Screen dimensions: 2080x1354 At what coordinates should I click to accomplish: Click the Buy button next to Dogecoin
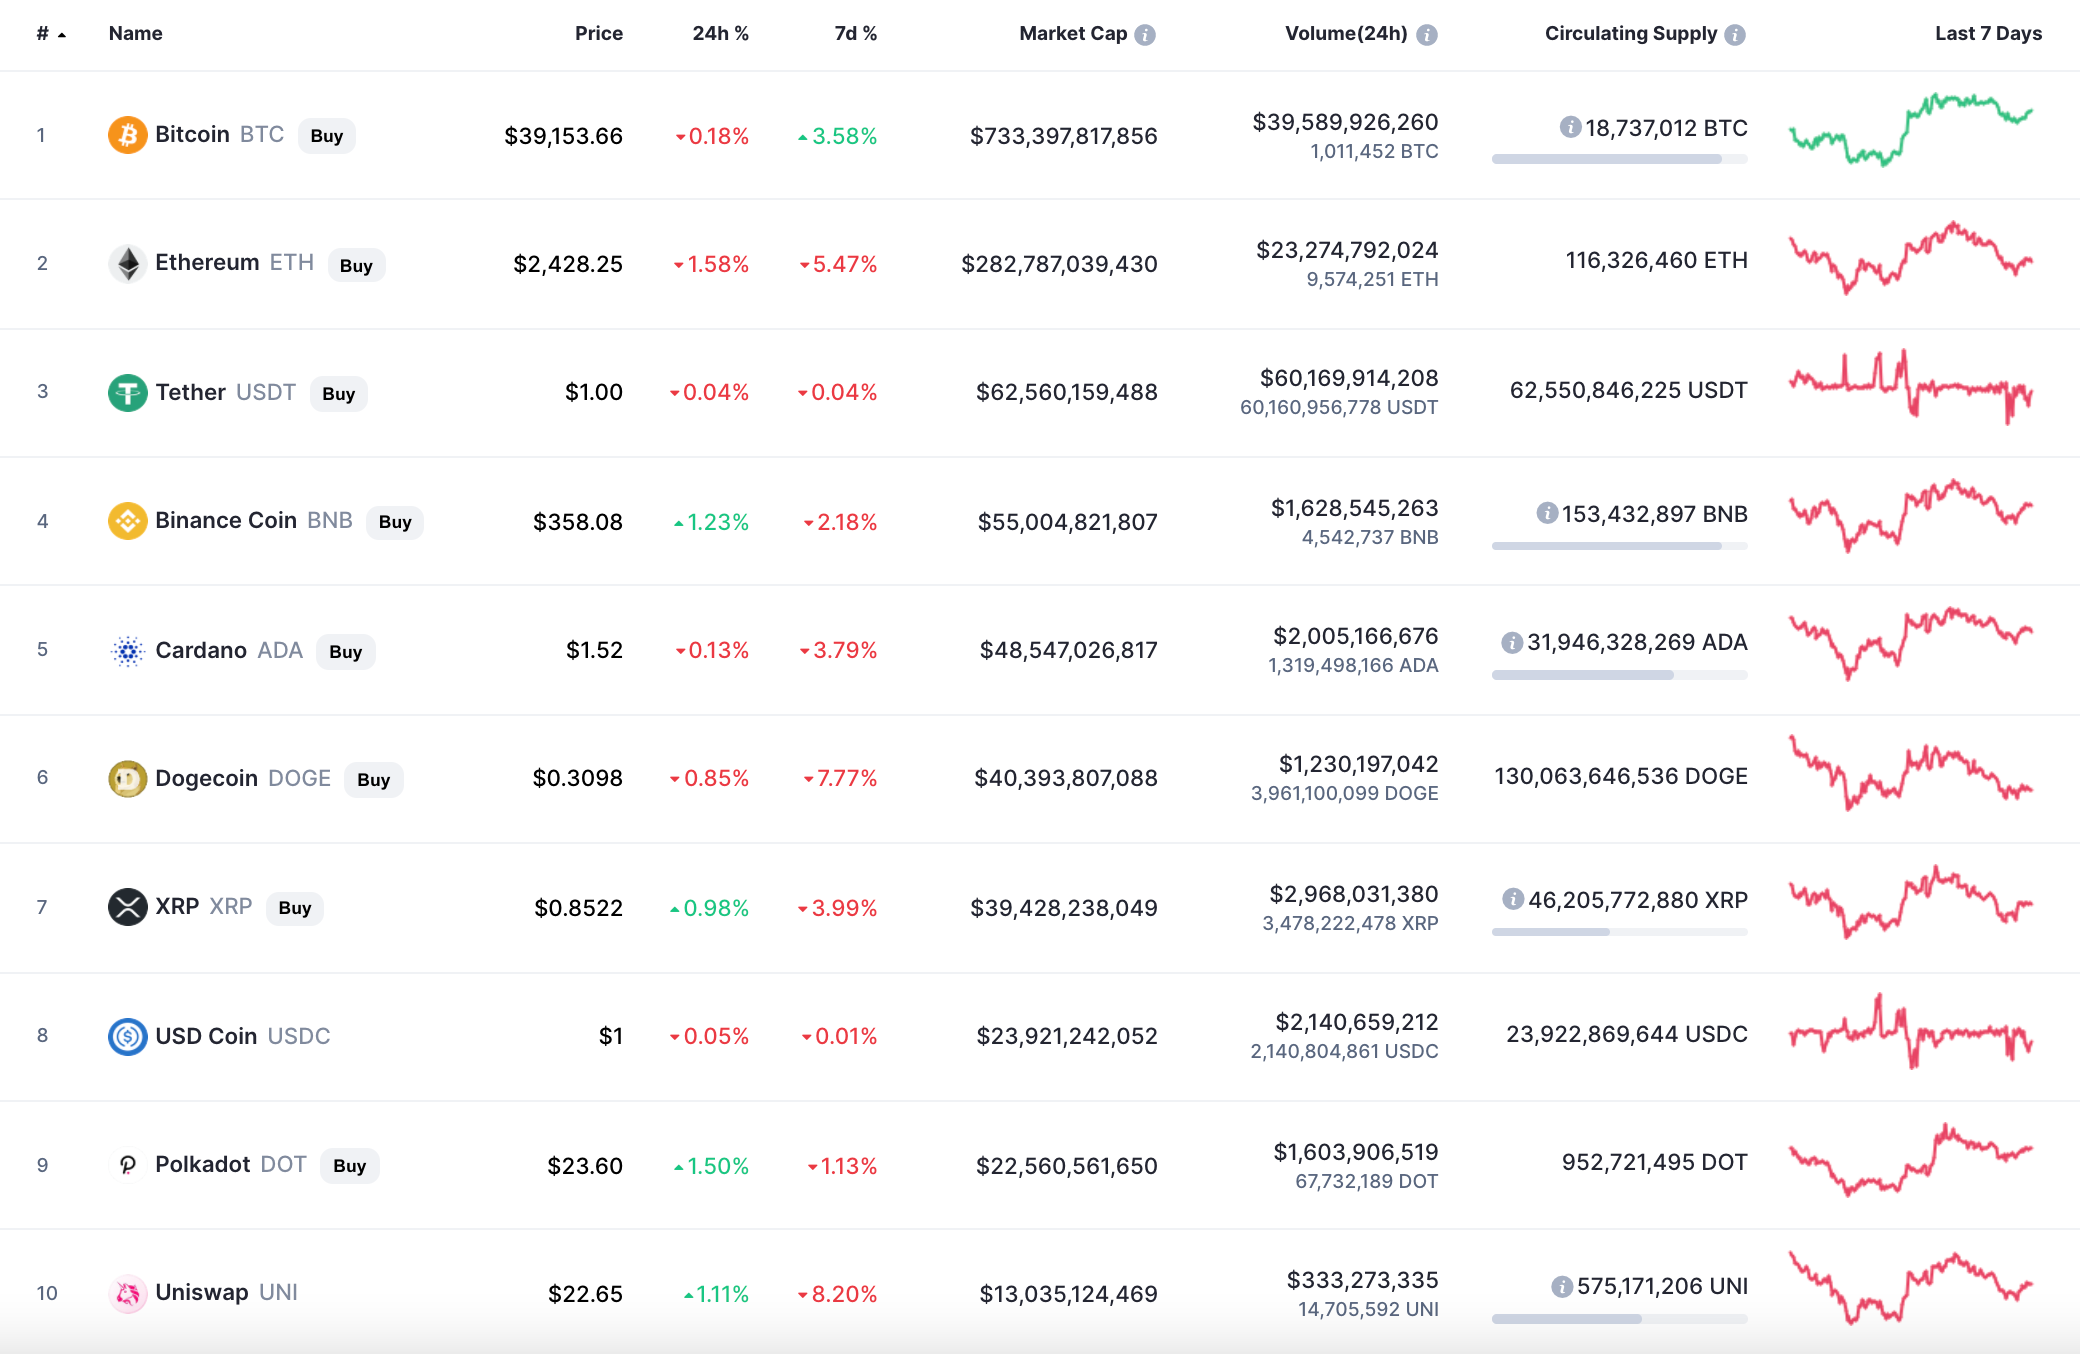pyautogui.click(x=374, y=780)
